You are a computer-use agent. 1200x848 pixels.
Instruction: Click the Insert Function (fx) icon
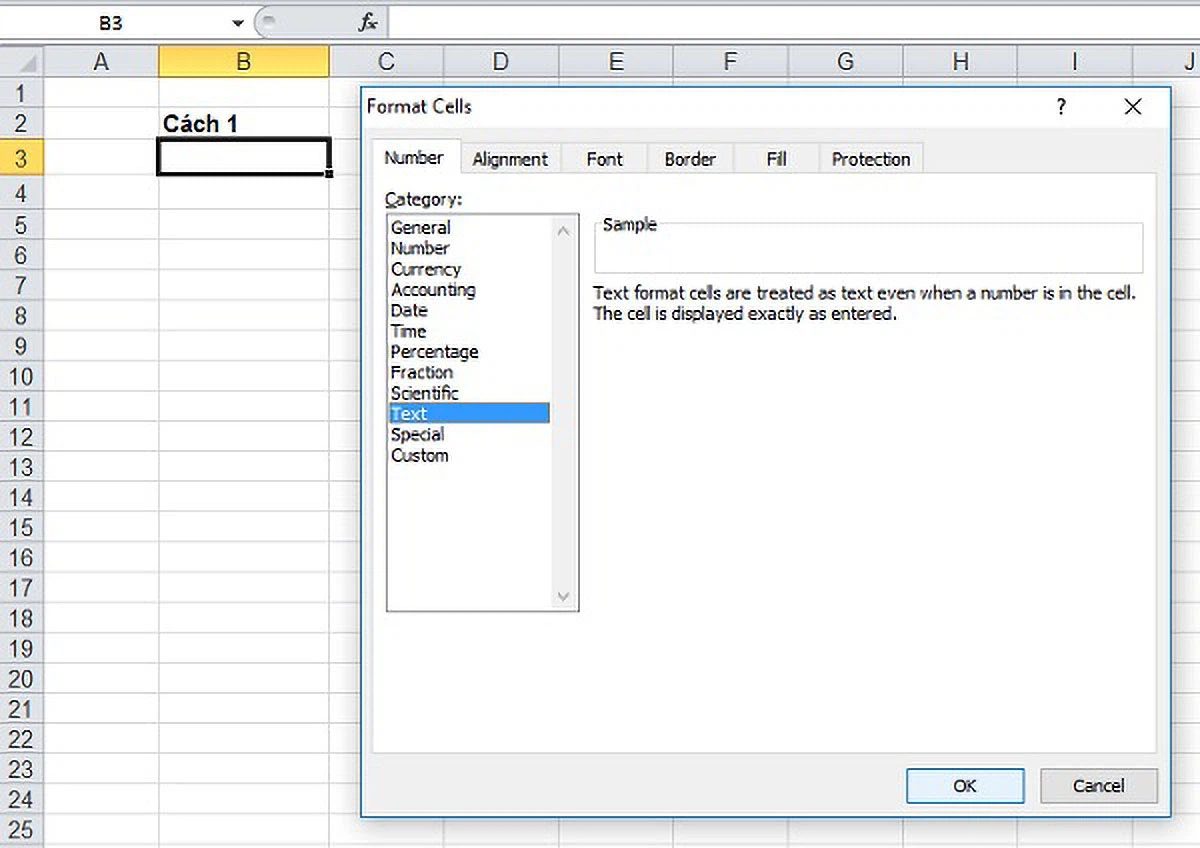click(366, 20)
